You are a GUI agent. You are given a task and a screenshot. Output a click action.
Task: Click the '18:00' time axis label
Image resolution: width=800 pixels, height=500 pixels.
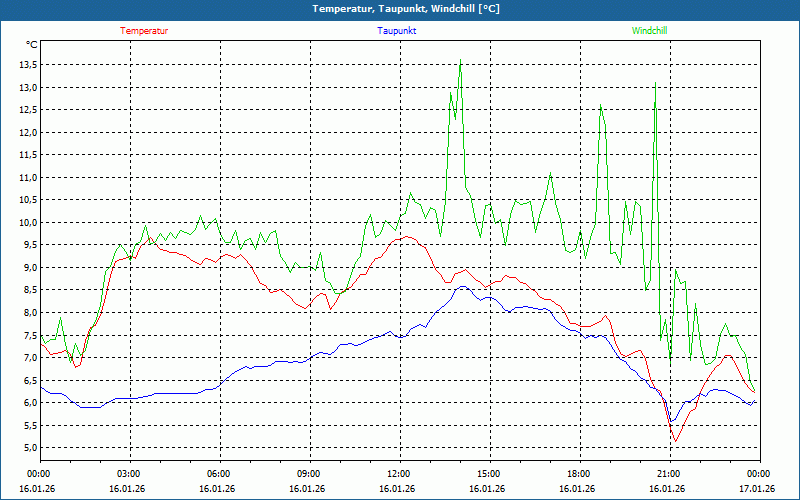pyautogui.click(x=577, y=473)
